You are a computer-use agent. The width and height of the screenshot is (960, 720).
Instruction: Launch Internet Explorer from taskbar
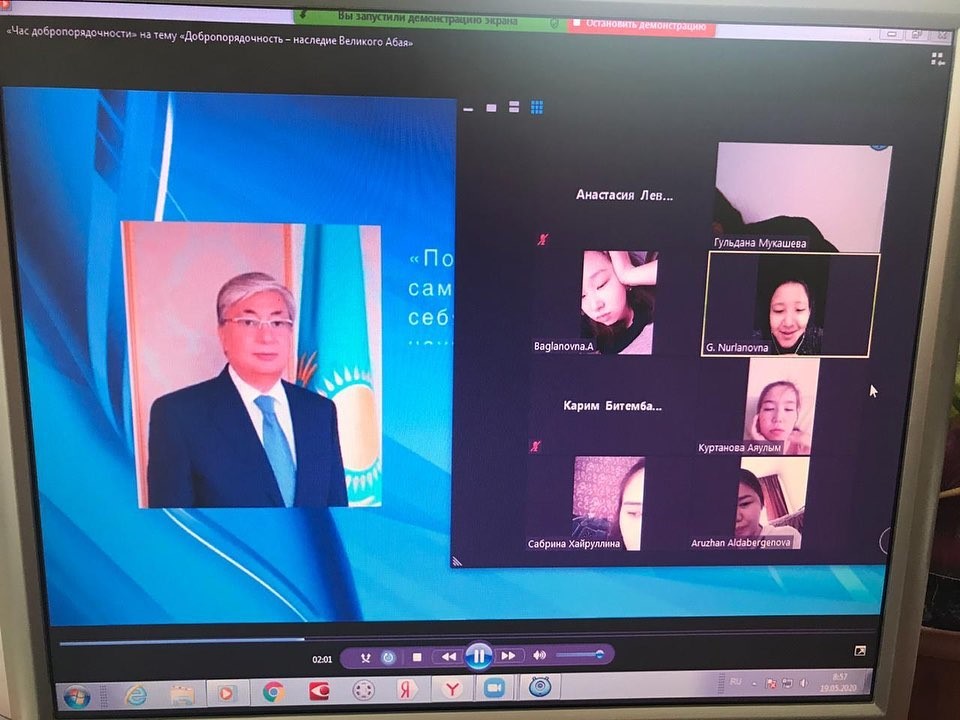135,695
